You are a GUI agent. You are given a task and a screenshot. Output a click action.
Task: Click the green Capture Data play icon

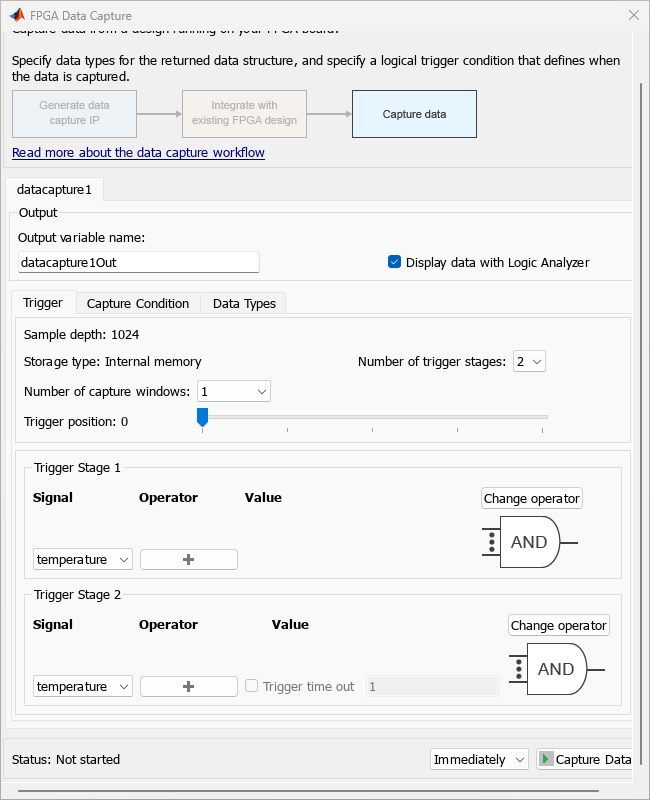[x=546, y=759]
